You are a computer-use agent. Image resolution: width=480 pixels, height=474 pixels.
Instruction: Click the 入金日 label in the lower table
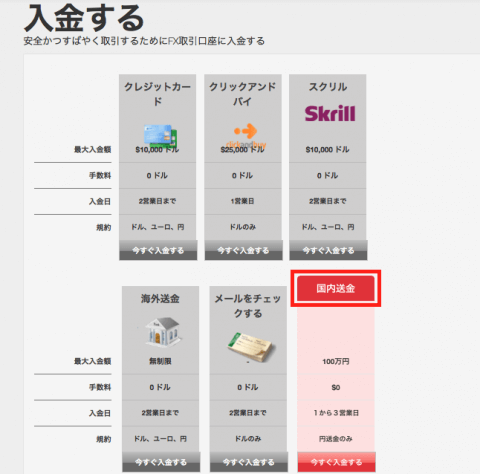pyautogui.click(x=100, y=413)
